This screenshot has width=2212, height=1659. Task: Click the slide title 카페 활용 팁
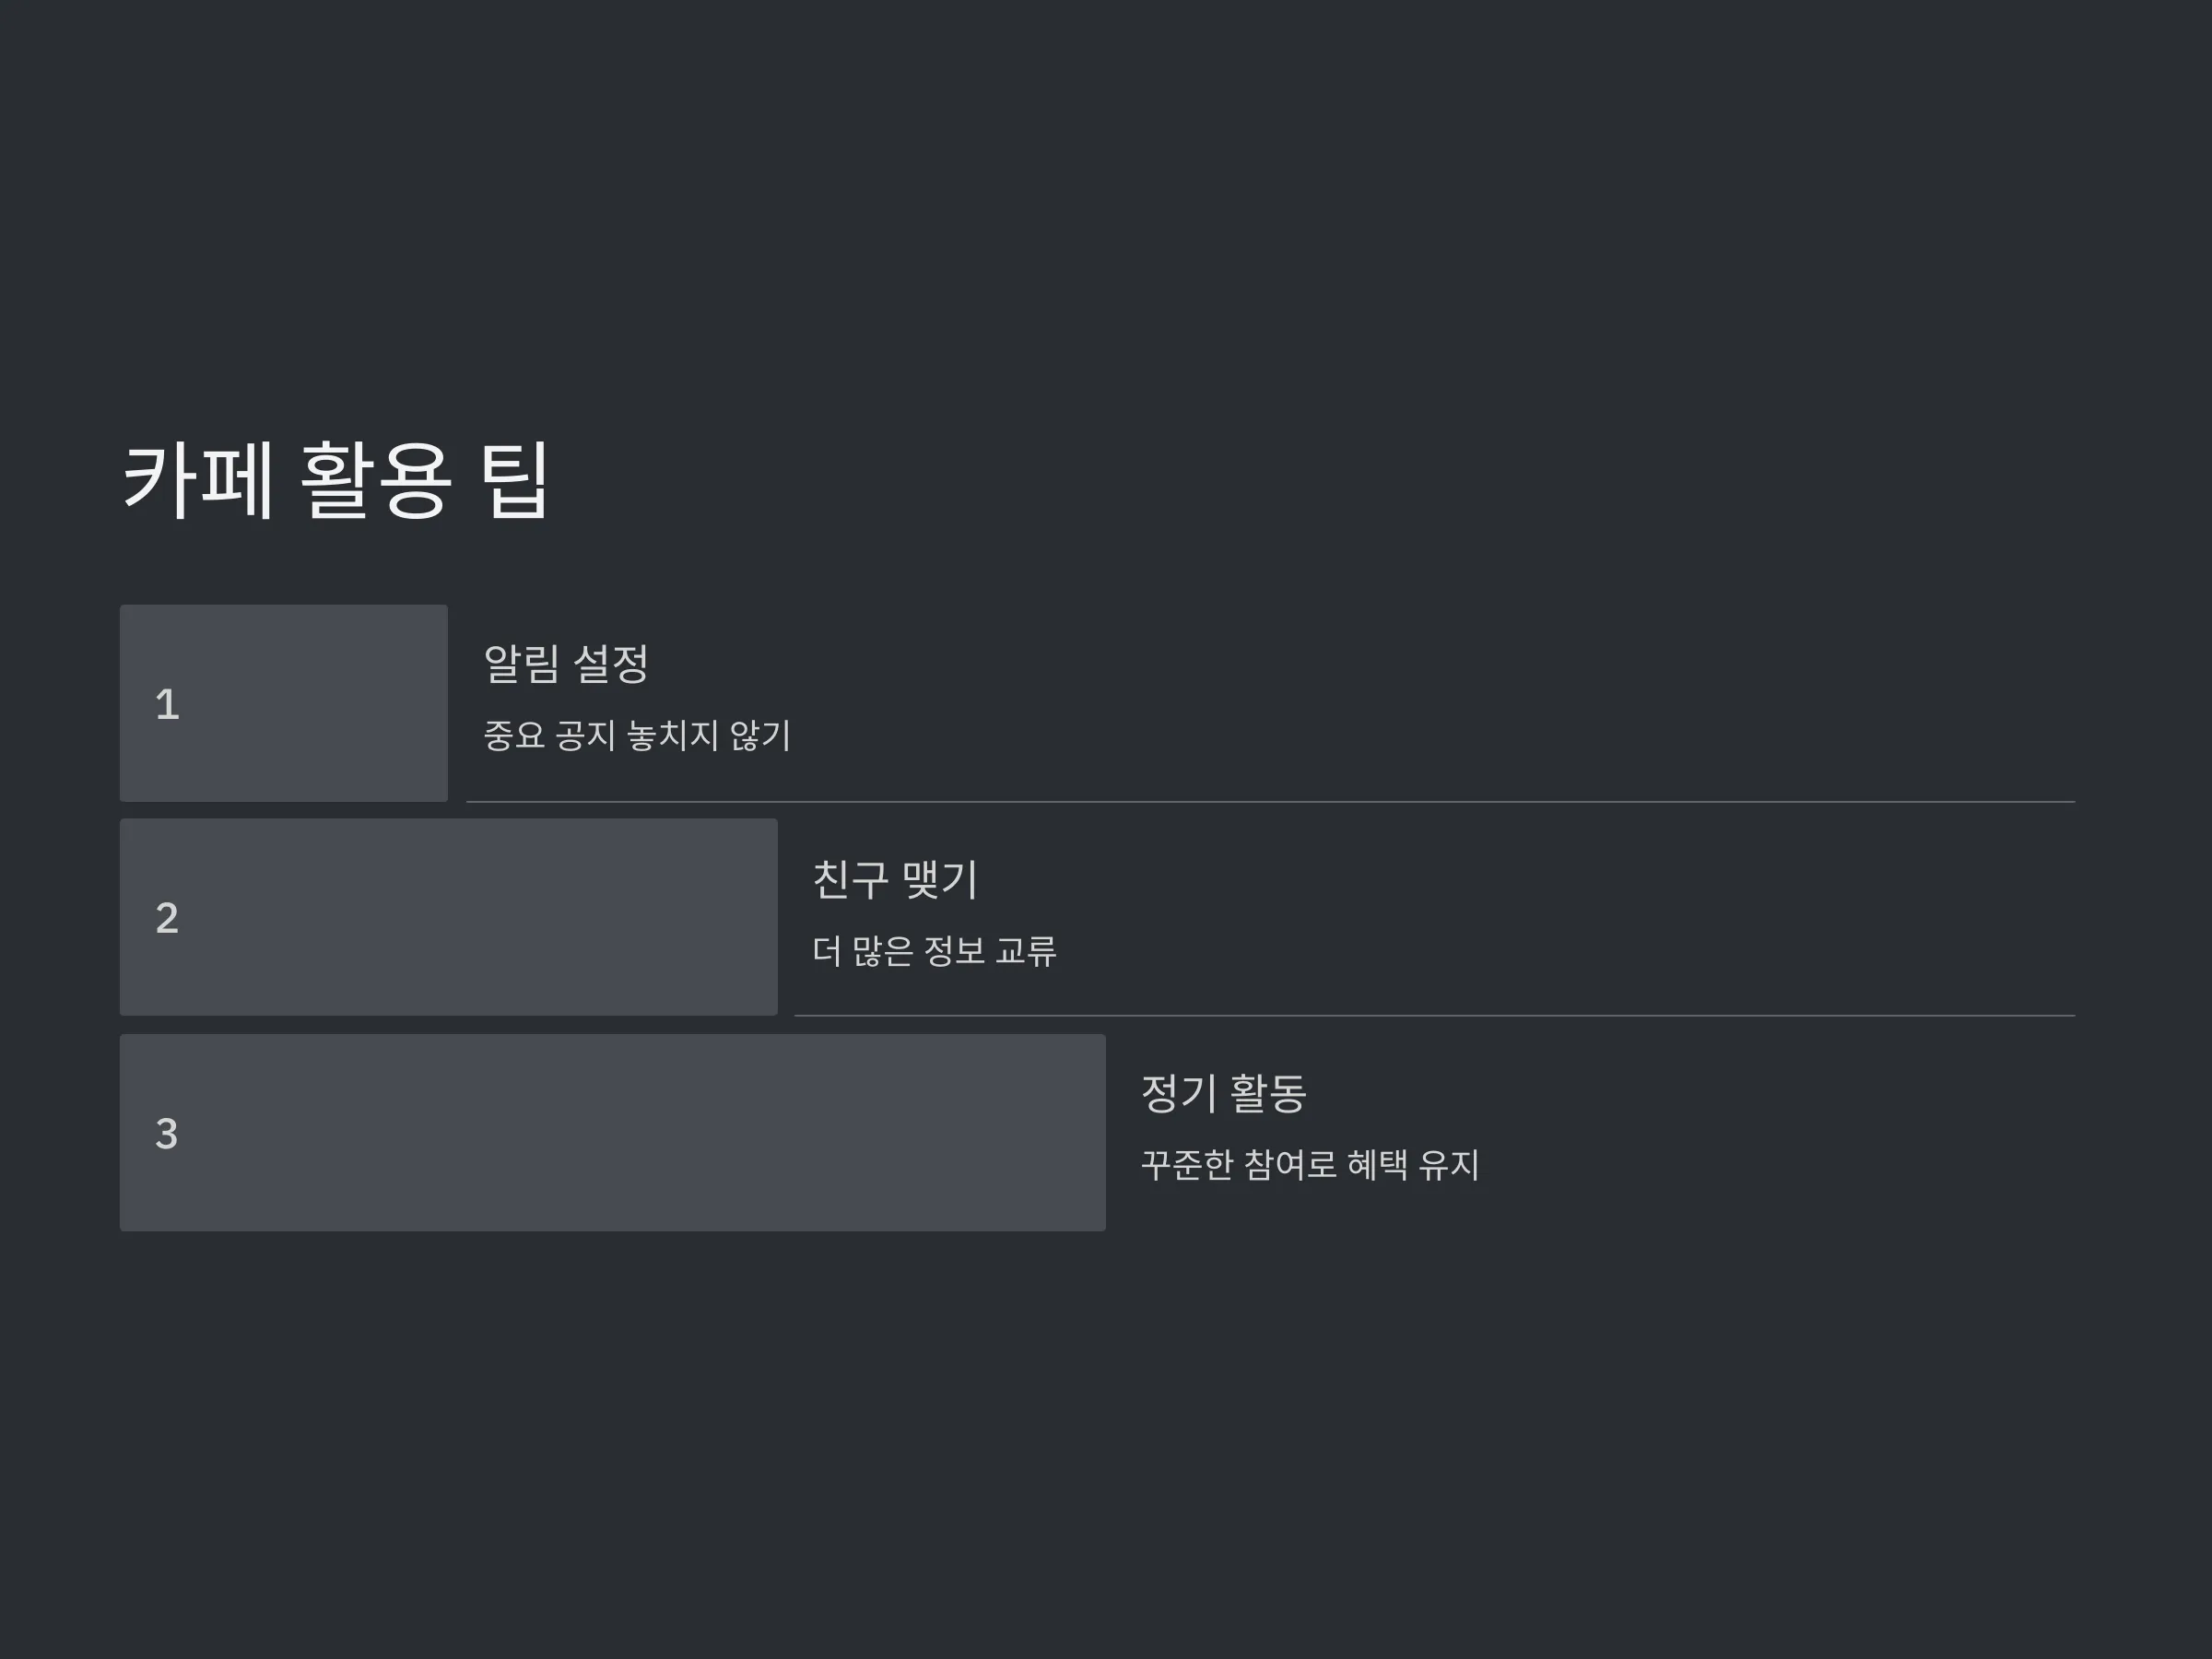coord(336,480)
